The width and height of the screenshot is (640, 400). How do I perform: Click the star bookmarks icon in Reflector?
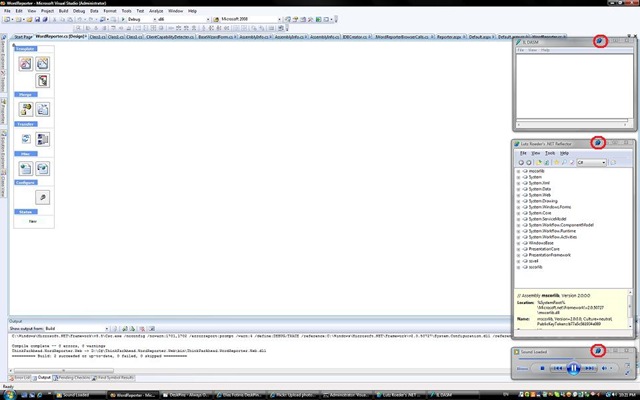coord(556,162)
